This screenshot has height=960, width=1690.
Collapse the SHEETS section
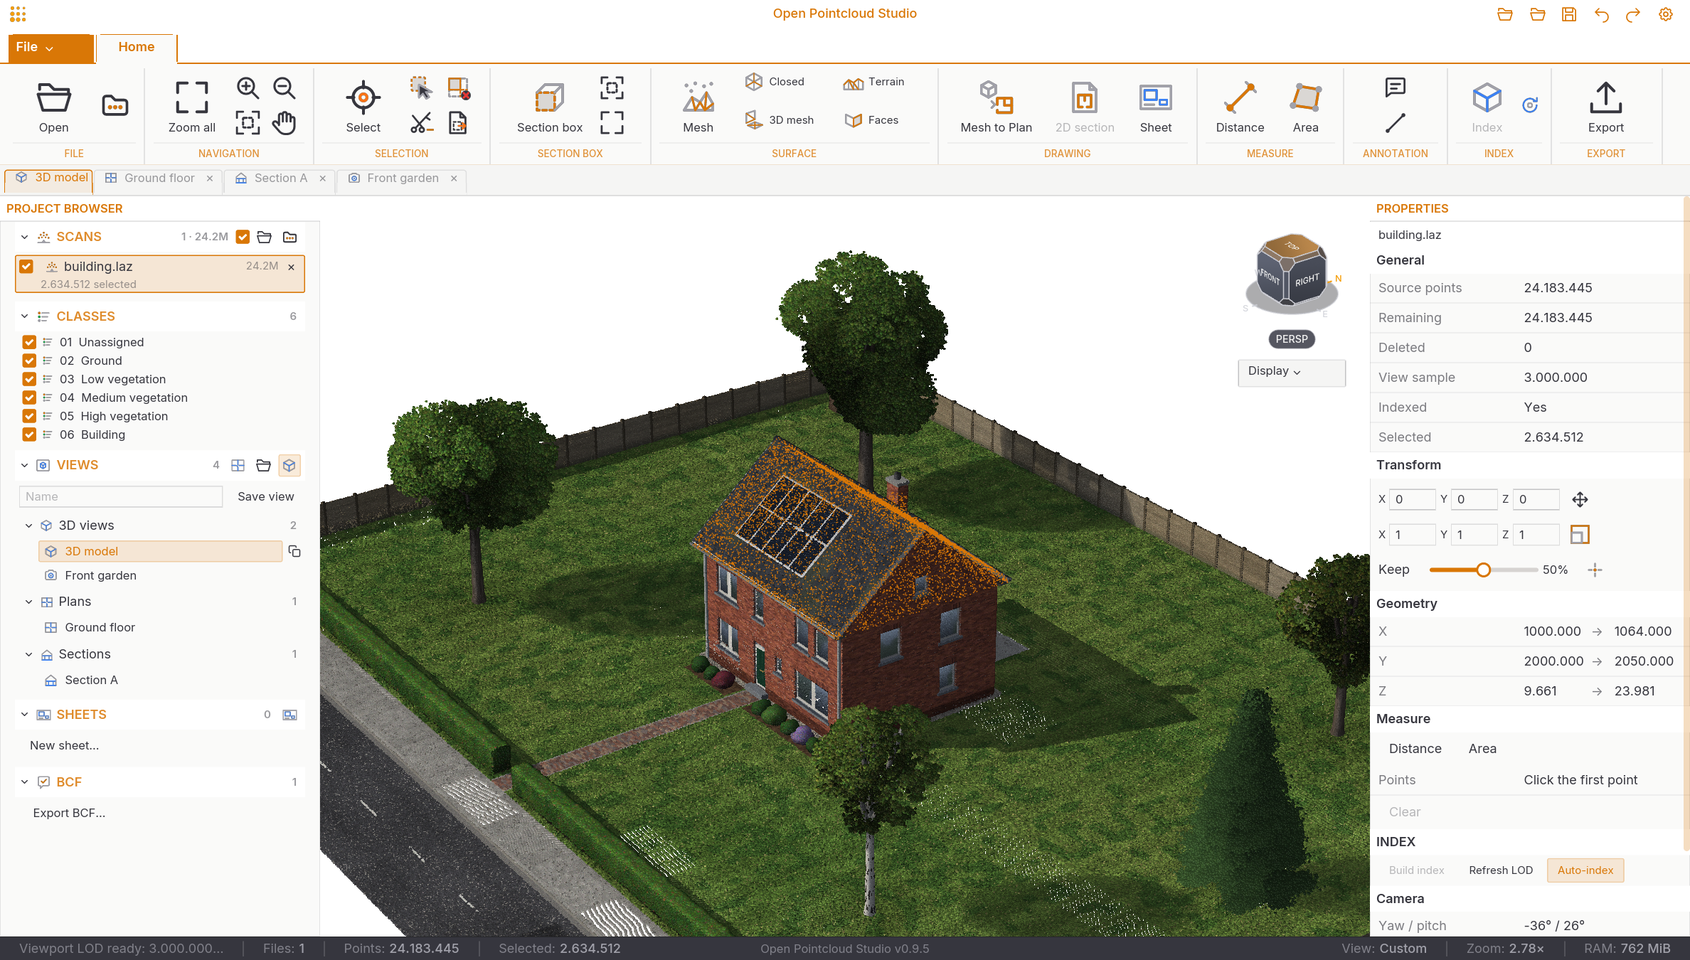point(24,715)
